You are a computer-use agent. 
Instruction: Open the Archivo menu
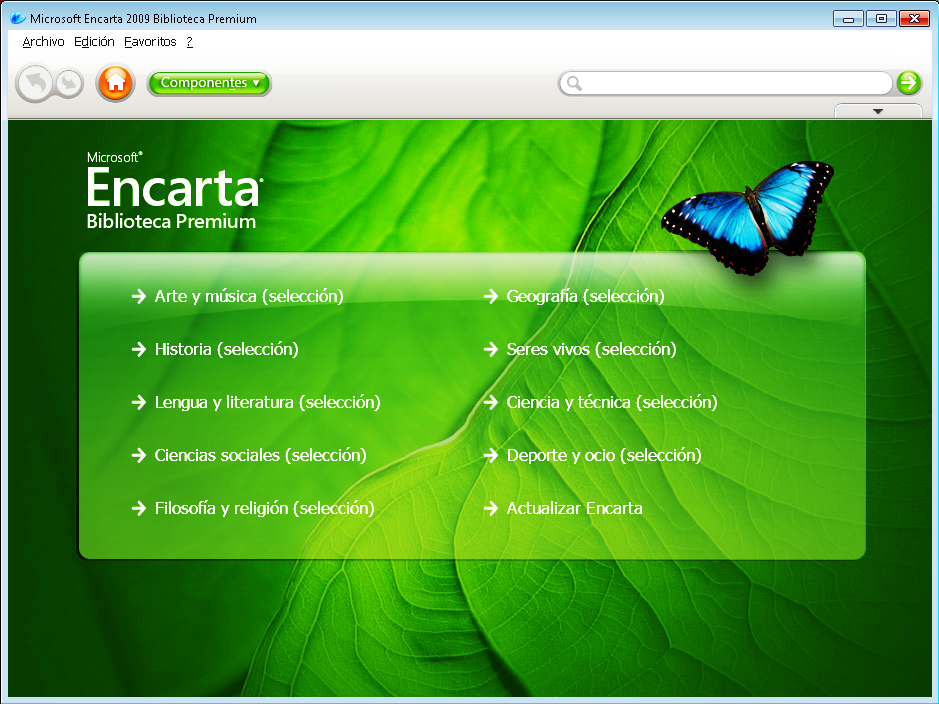tap(43, 42)
